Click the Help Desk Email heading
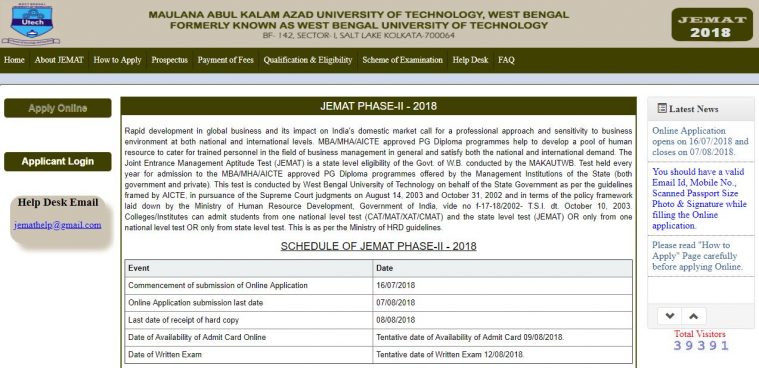This screenshot has height=368, width=759. [x=58, y=202]
